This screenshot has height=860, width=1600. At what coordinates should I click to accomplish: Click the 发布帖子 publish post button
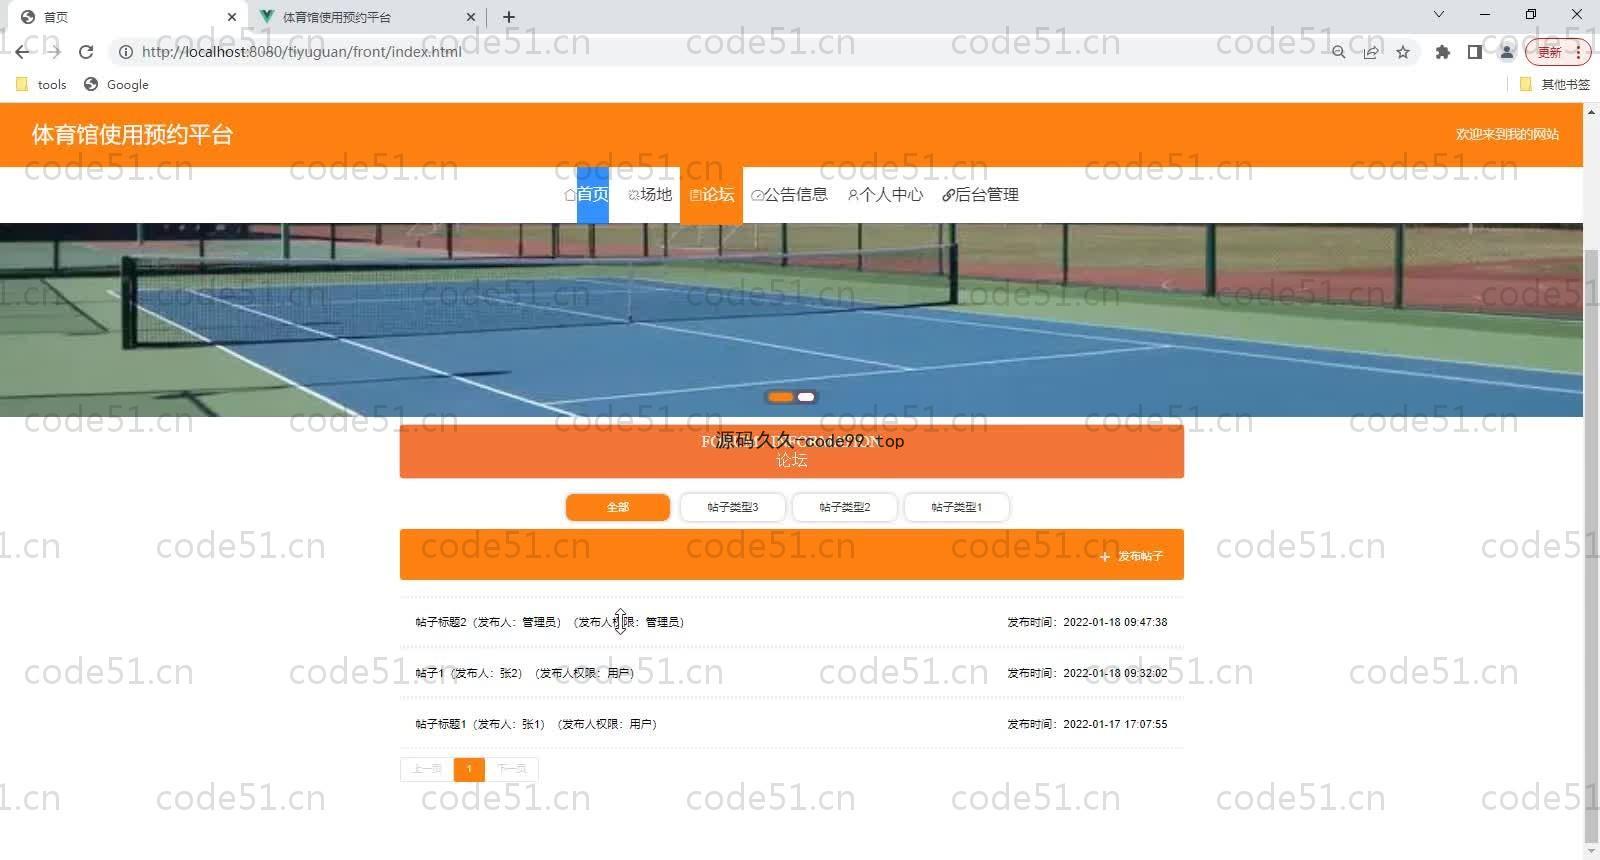coord(1131,556)
